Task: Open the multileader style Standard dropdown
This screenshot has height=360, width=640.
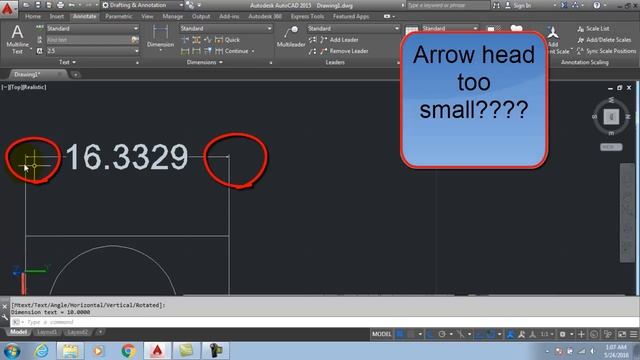Action: coord(353,29)
